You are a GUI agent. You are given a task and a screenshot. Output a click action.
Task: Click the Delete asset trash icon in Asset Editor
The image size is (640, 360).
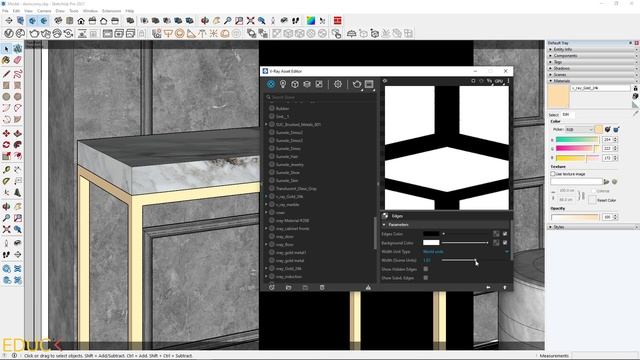point(322,287)
